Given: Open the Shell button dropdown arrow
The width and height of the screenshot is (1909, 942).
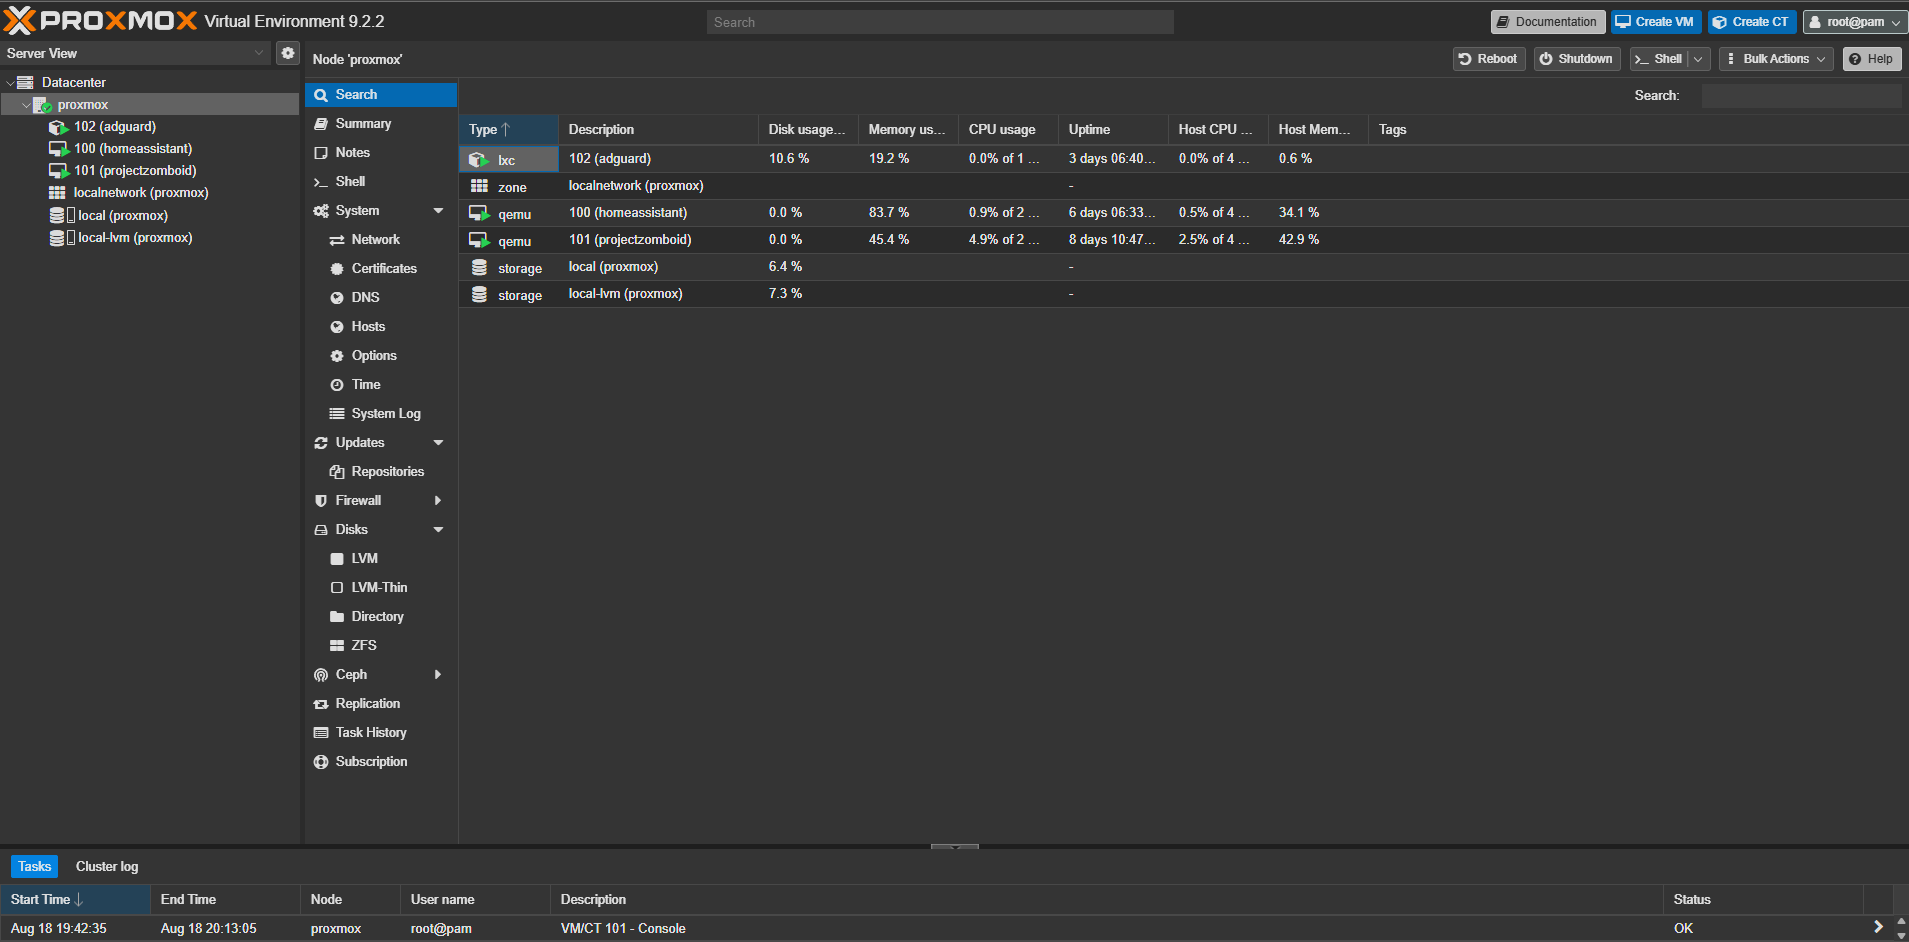Looking at the screenshot, I should pos(1698,59).
